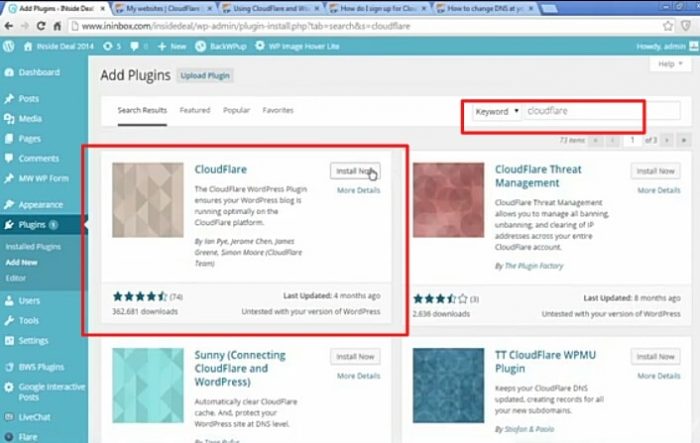Screen dimensions: 700x443
Task: Open The Plugin Factory author link
Action: 533,266
